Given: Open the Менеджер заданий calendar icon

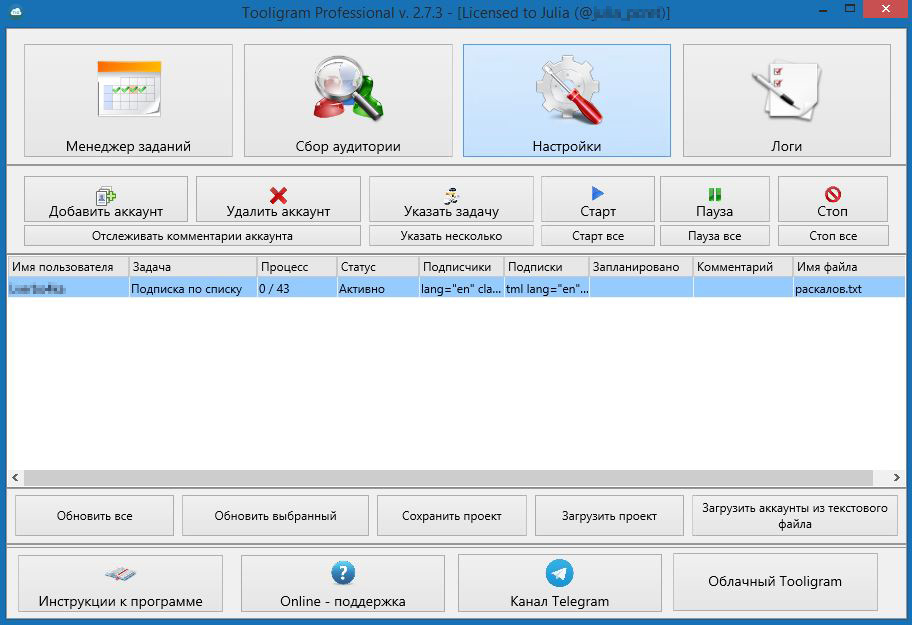Looking at the screenshot, I should (x=129, y=90).
